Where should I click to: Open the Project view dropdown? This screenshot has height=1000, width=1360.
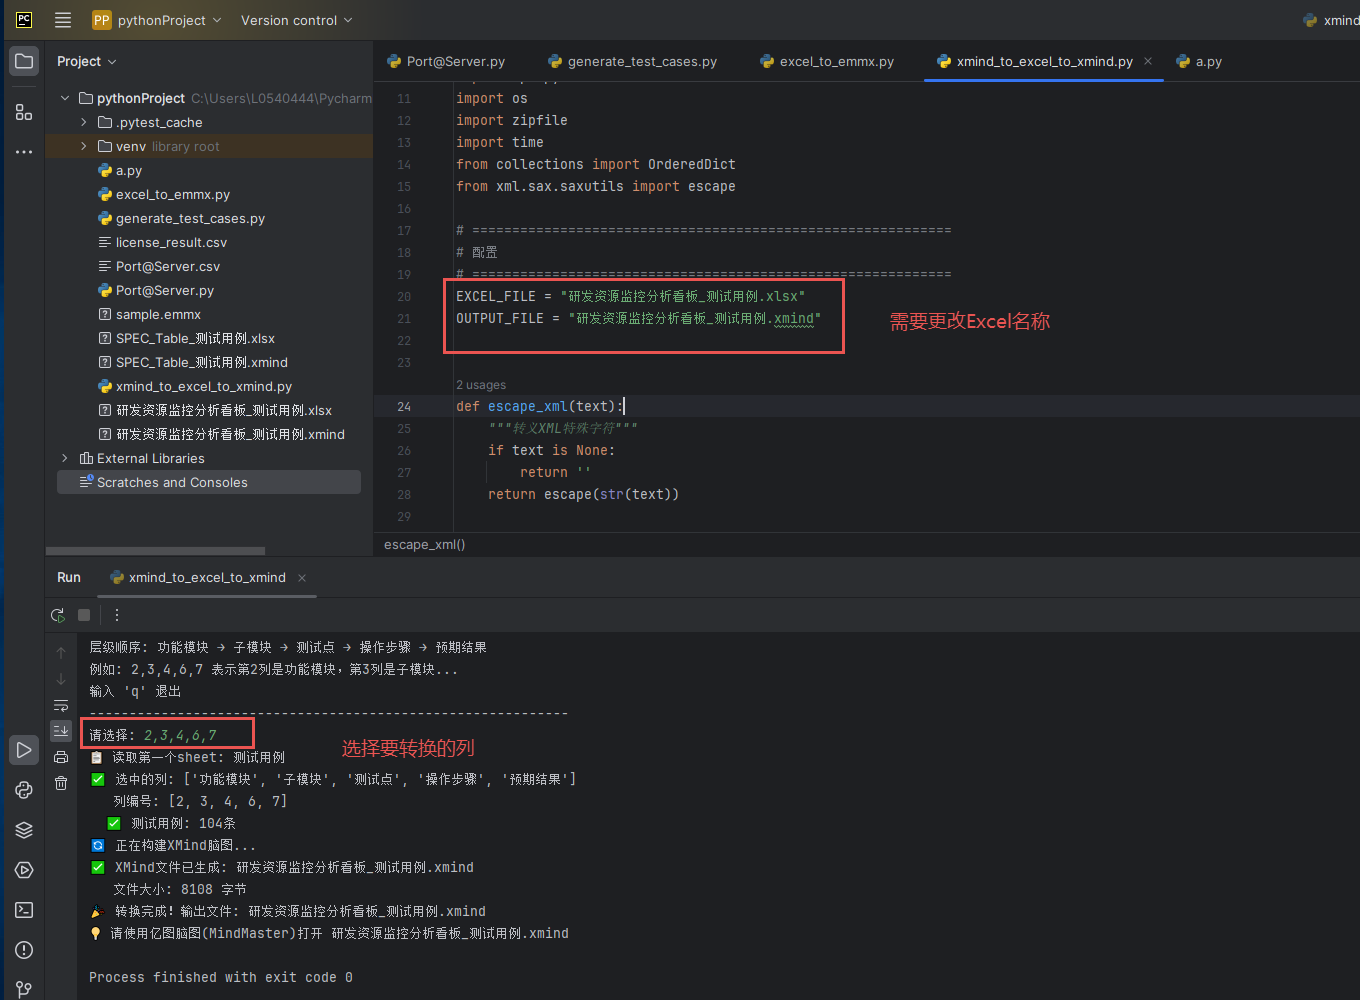87,61
